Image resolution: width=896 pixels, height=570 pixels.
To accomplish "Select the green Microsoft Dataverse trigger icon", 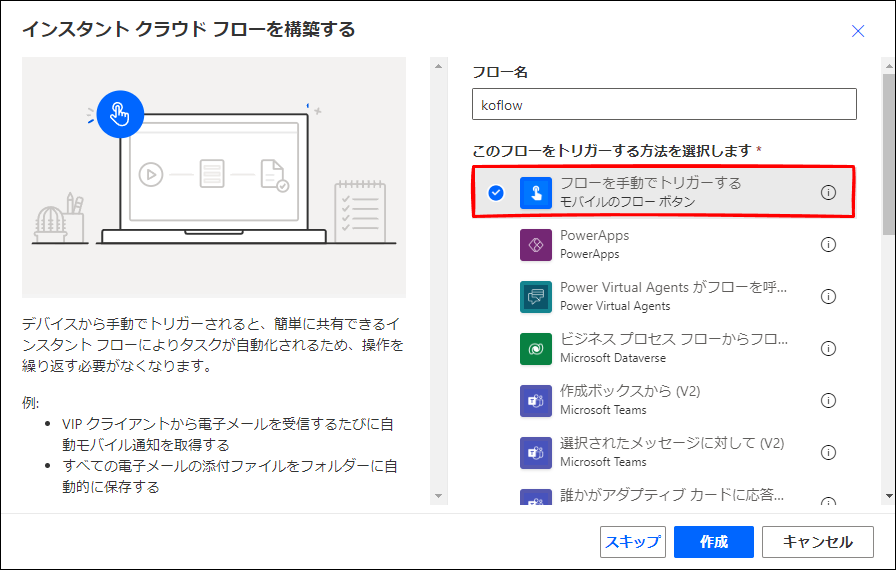I will tap(535, 349).
